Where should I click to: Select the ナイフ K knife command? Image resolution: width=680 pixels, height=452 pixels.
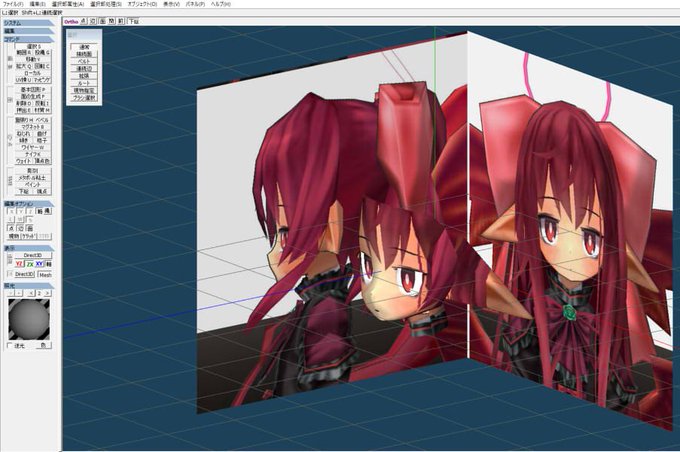click(33, 154)
